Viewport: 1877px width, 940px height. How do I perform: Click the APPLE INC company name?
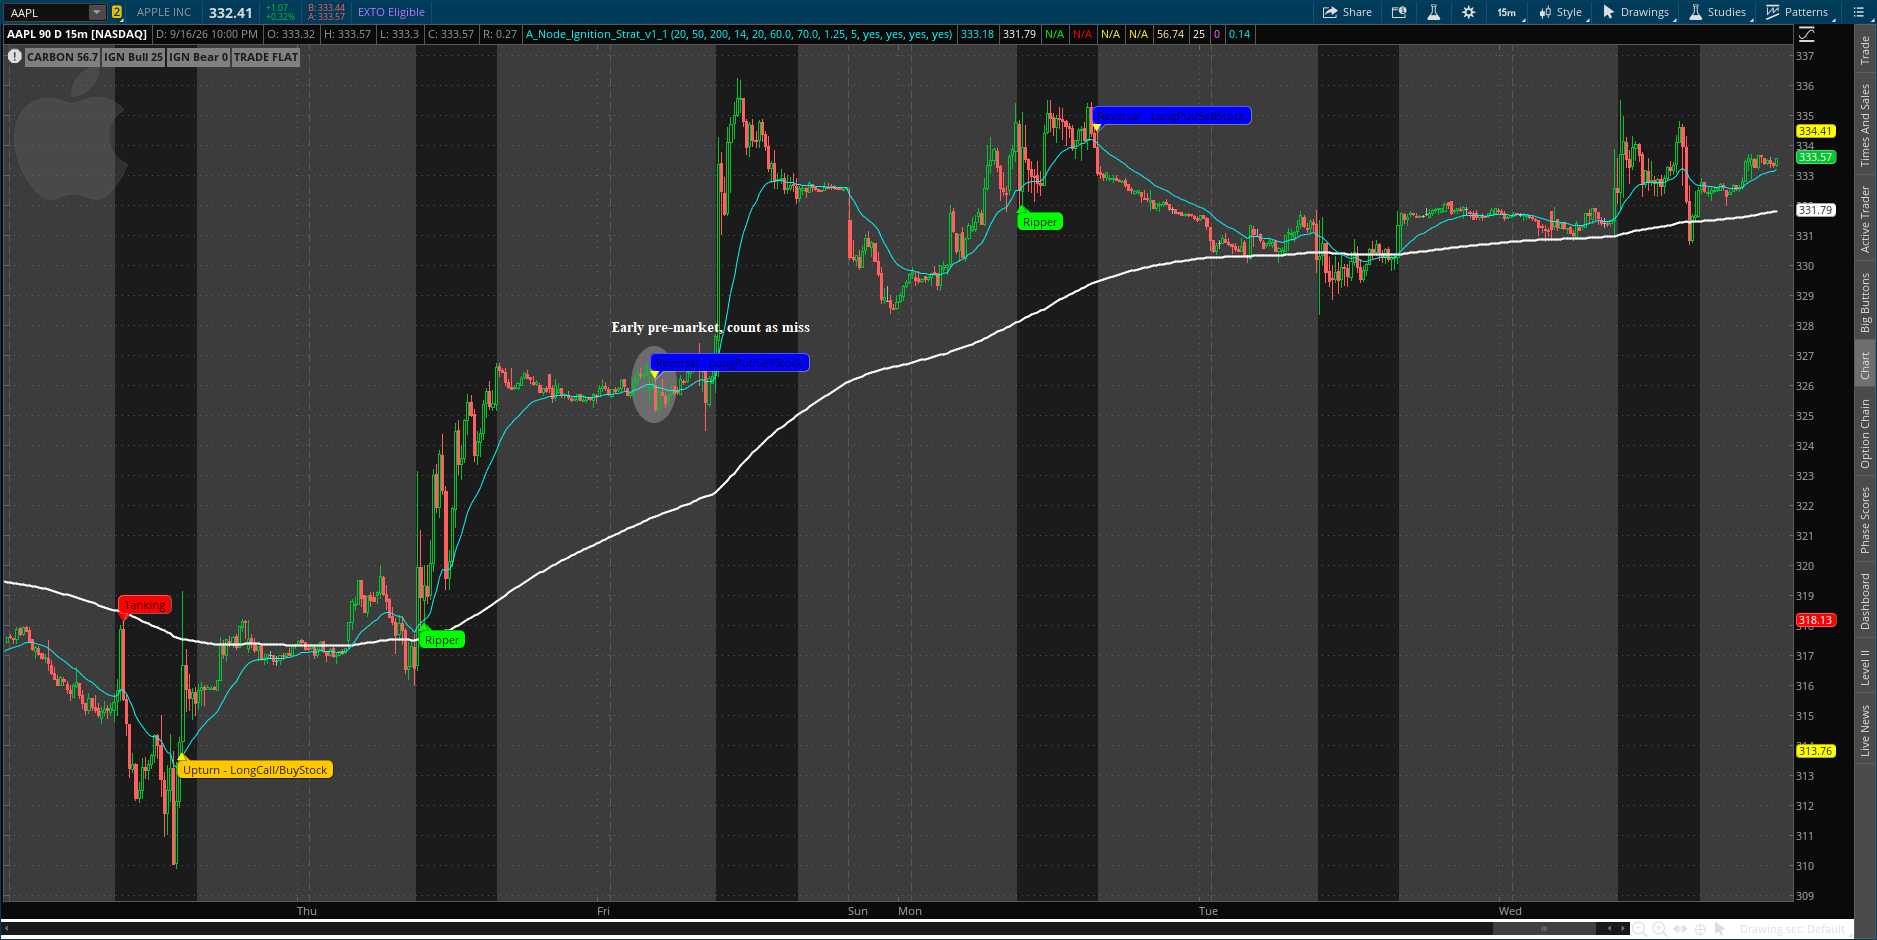point(164,12)
